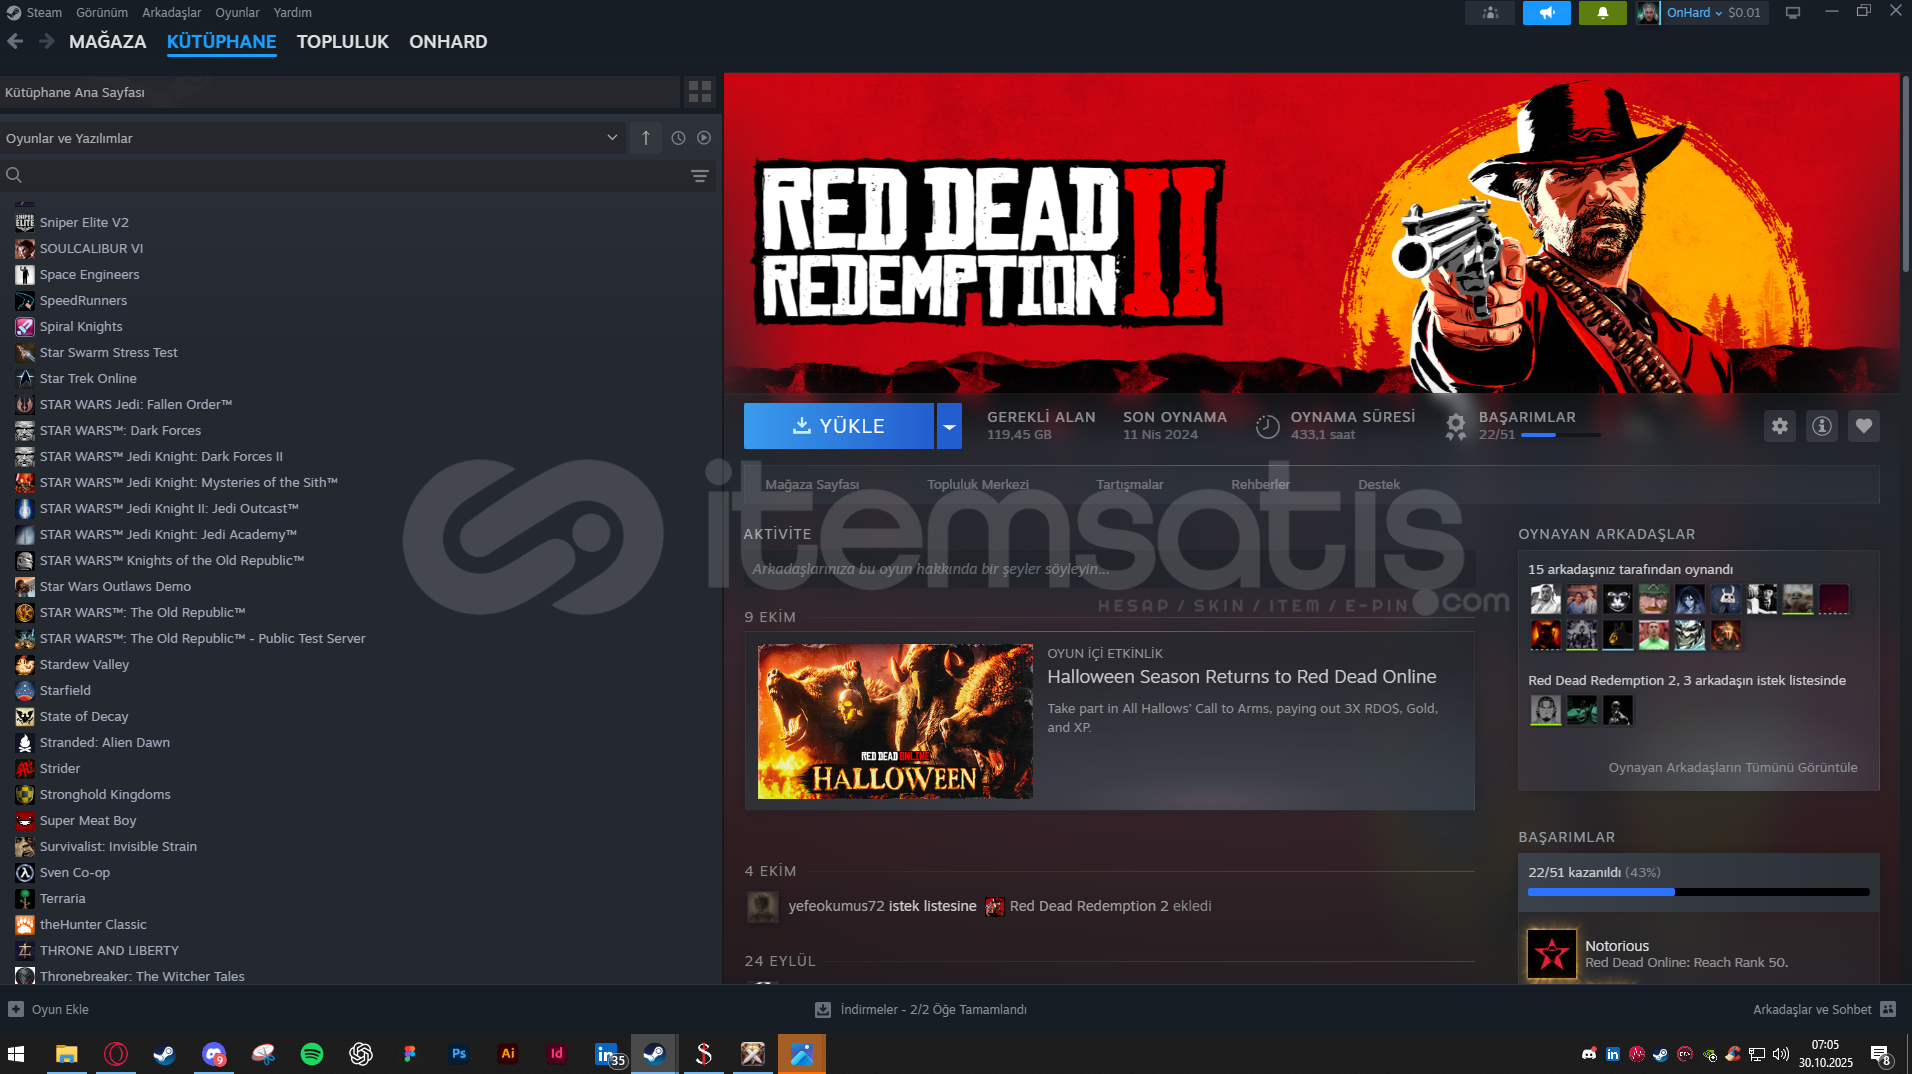
Task: Click the sort arrow beside the collection dropdown
Action: [x=646, y=138]
